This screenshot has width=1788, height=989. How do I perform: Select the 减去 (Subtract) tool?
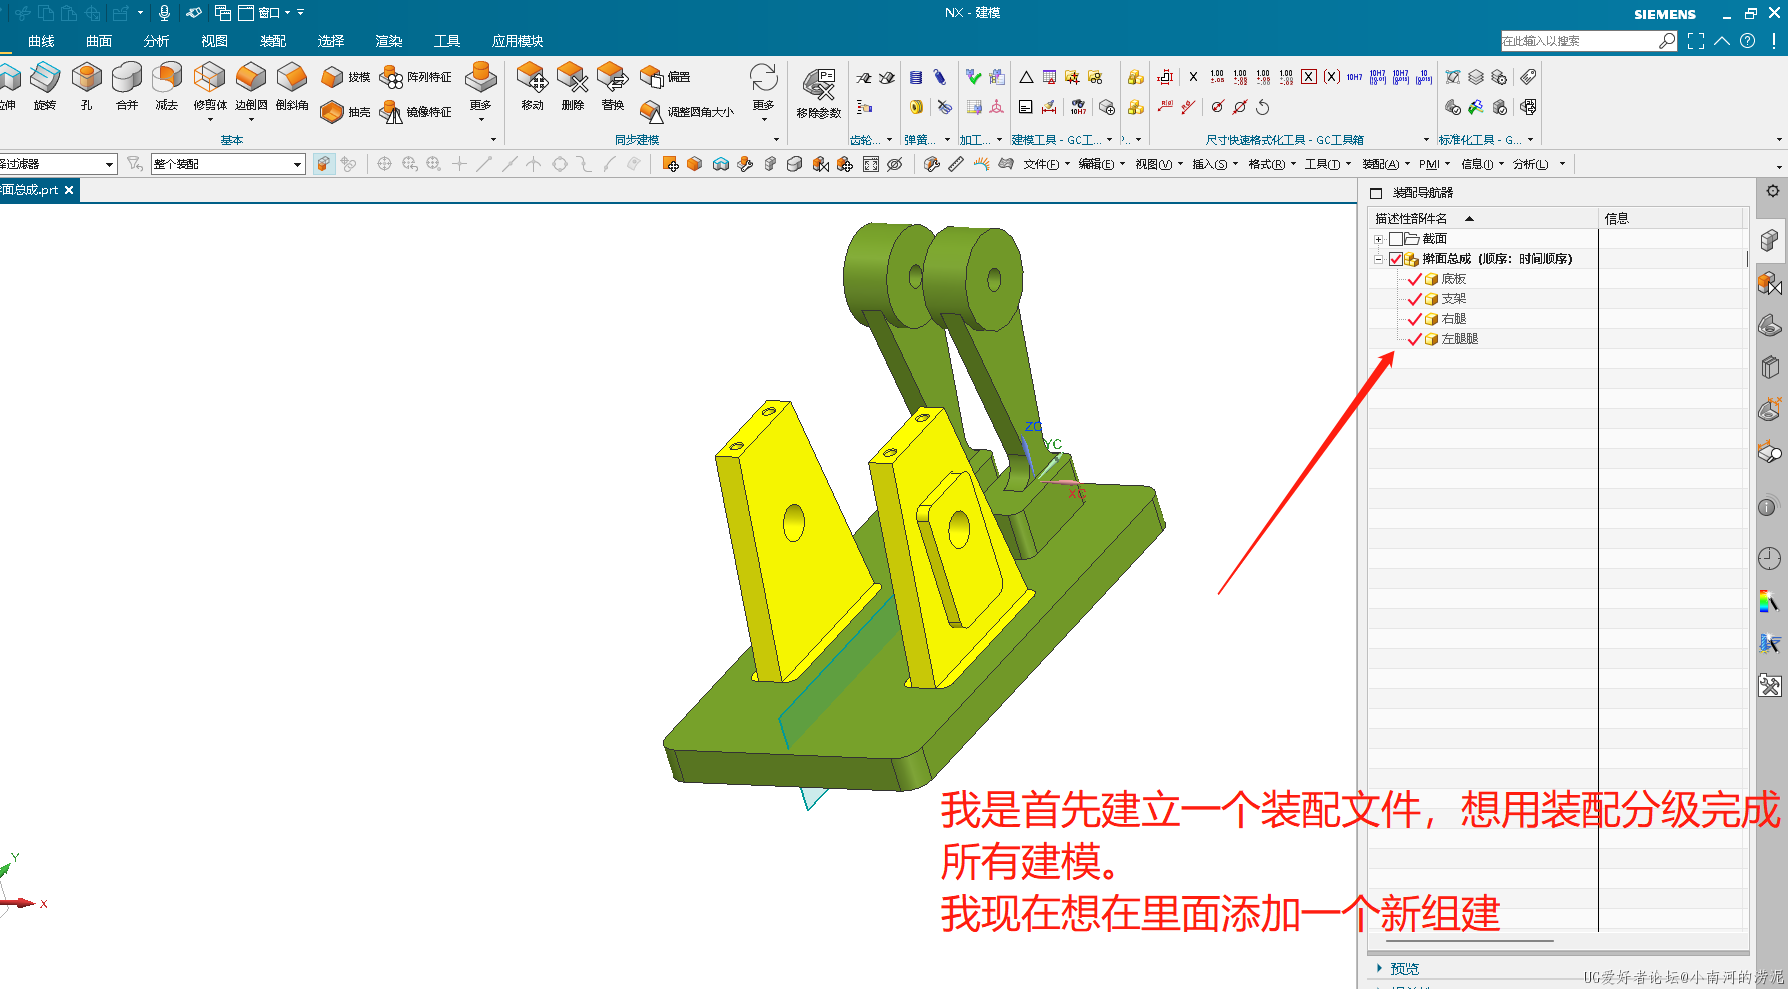167,86
